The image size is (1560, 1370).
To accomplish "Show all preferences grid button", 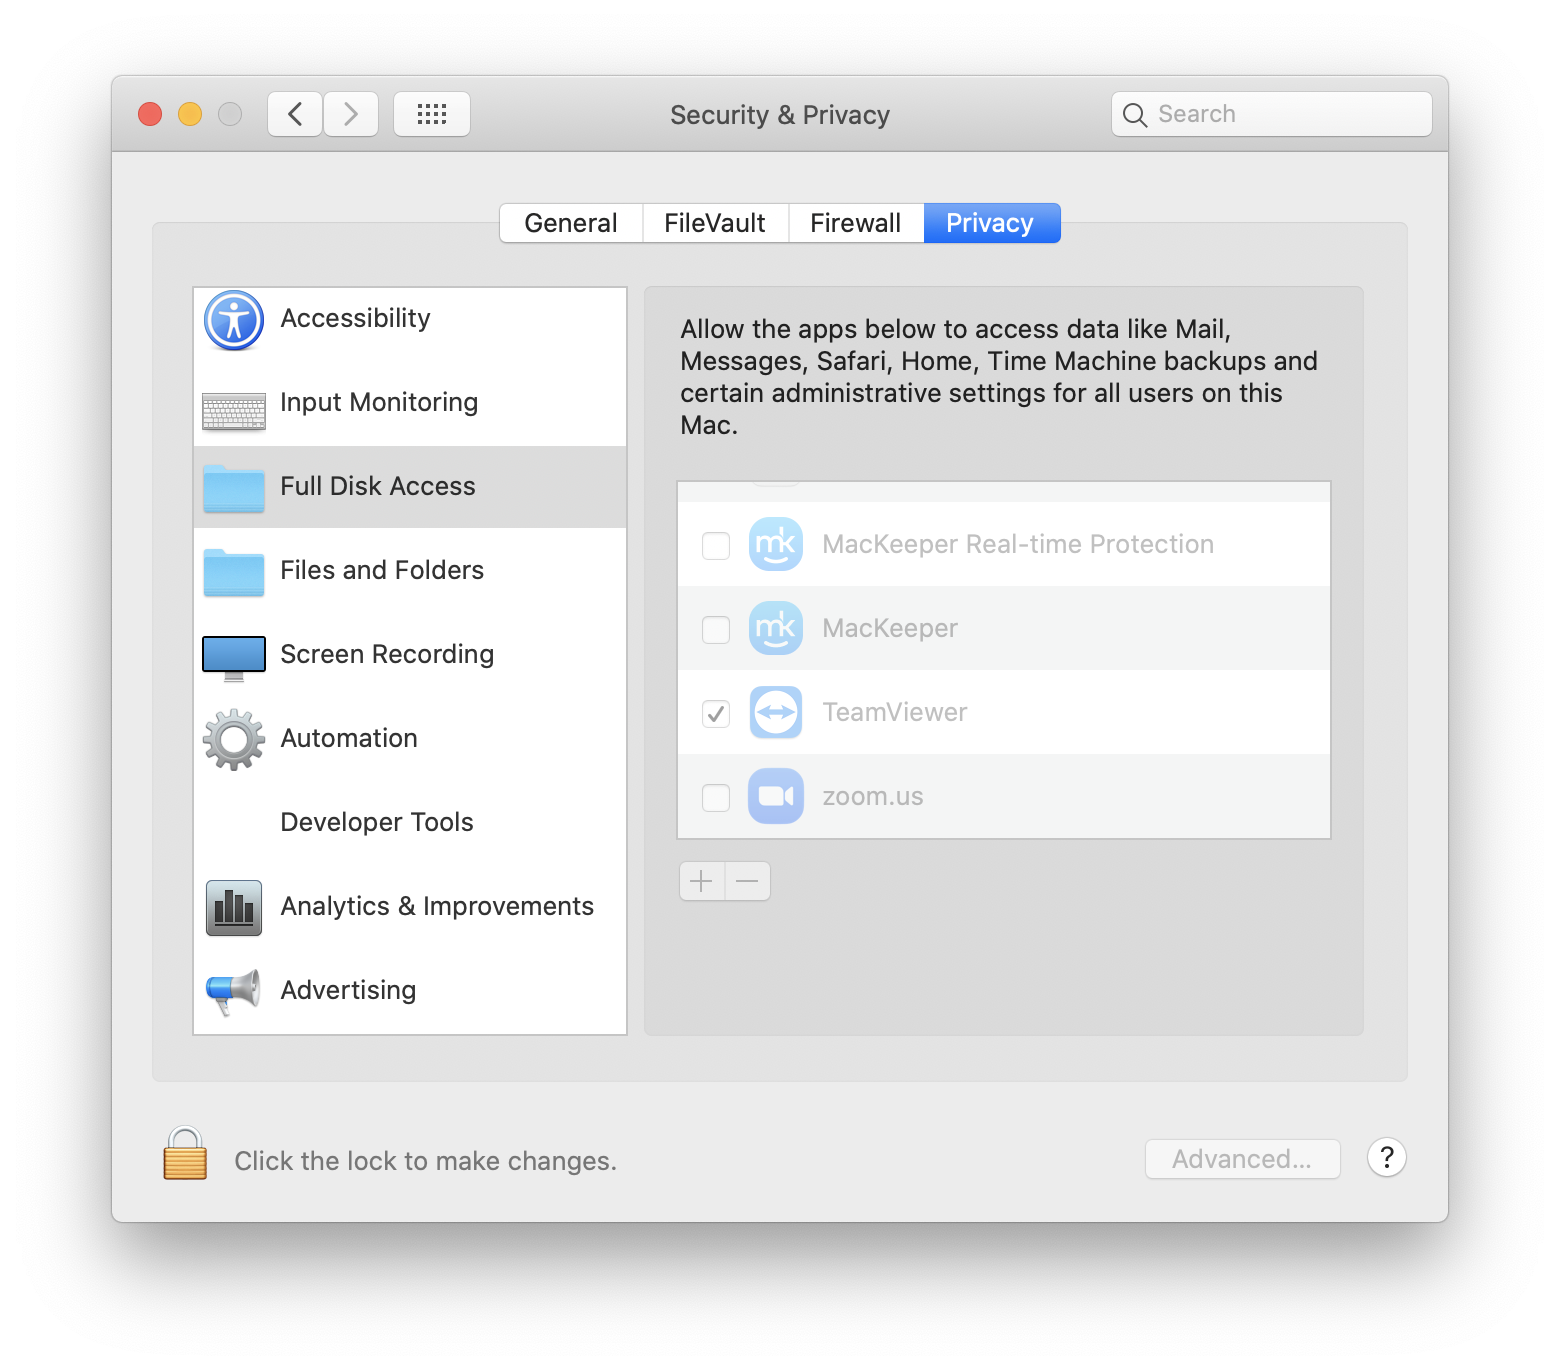I will click(432, 114).
